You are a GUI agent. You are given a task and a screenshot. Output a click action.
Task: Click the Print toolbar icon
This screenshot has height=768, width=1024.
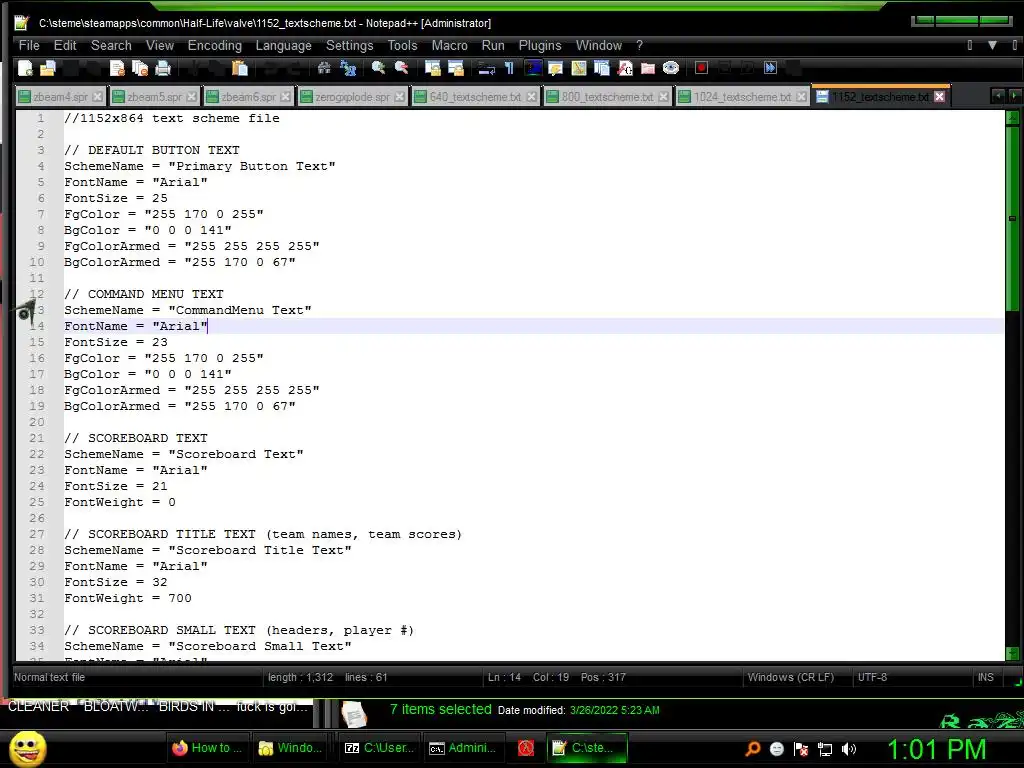[163, 68]
